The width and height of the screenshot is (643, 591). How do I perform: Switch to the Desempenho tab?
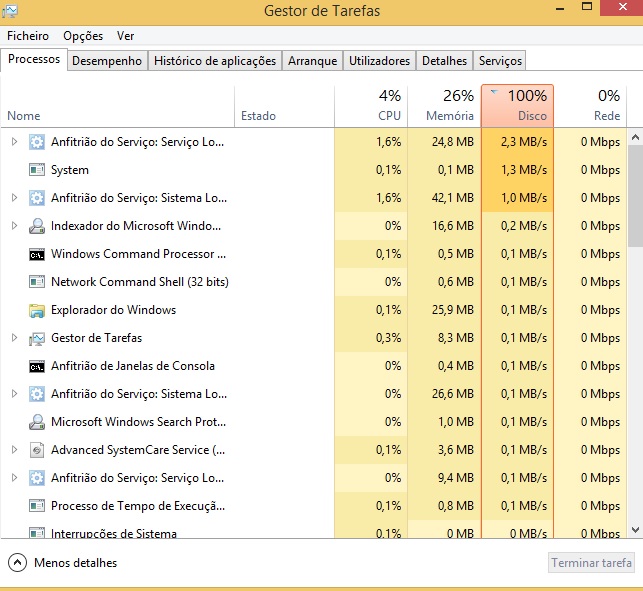pos(107,61)
